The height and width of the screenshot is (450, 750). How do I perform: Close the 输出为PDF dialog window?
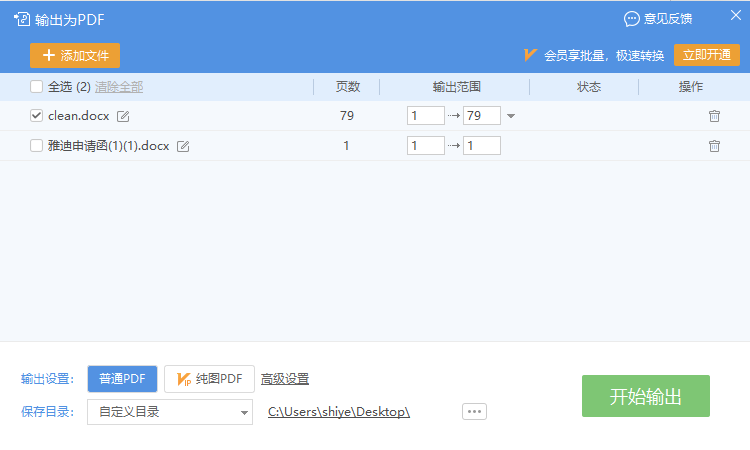(x=735, y=17)
